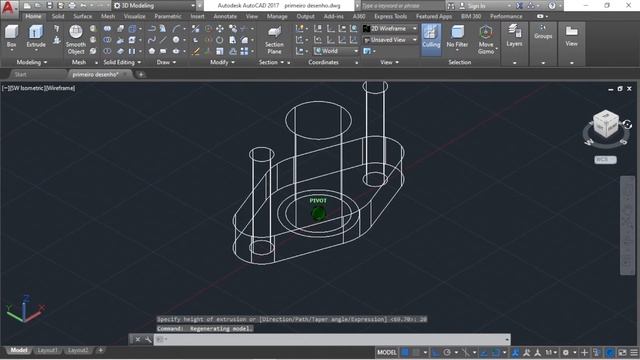Expand the Section panel

click(x=271, y=62)
